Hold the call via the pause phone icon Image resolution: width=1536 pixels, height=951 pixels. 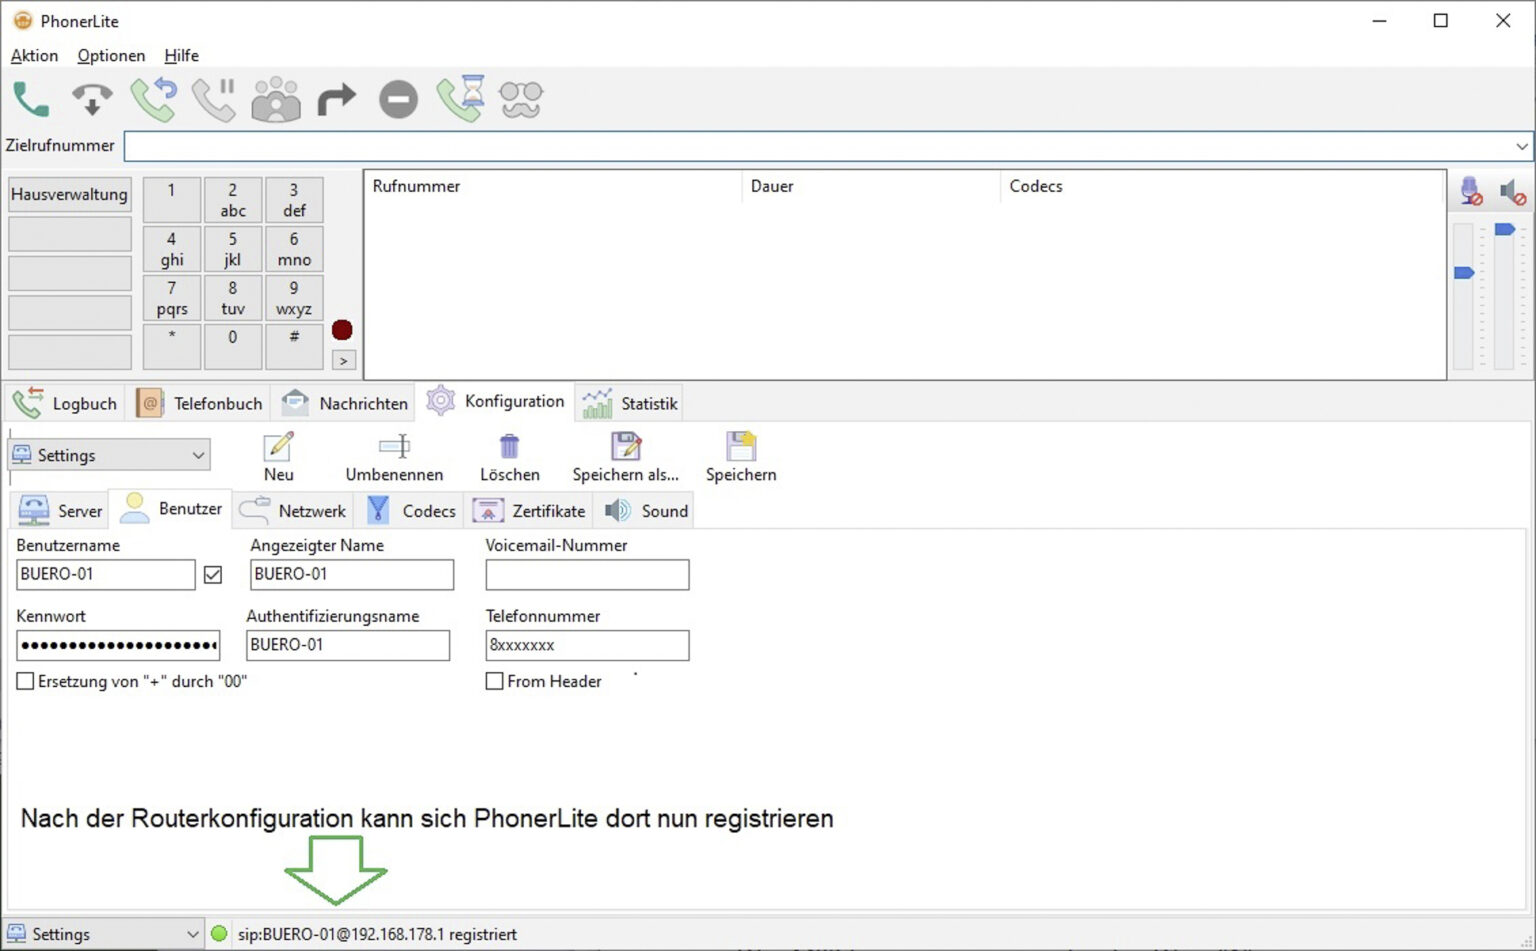point(214,97)
